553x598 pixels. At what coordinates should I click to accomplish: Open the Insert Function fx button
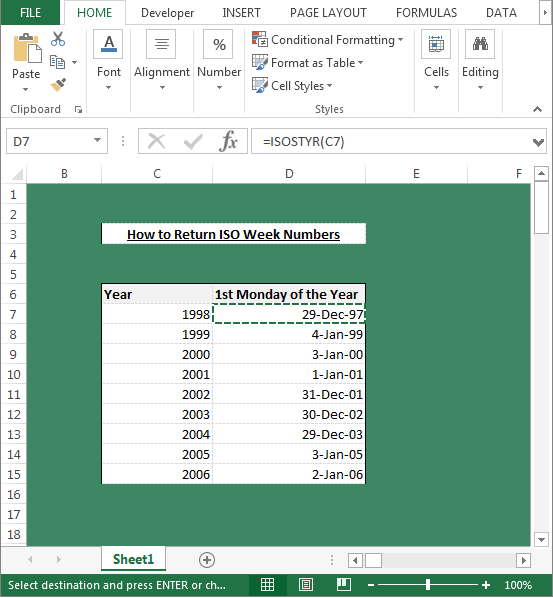[x=228, y=141]
